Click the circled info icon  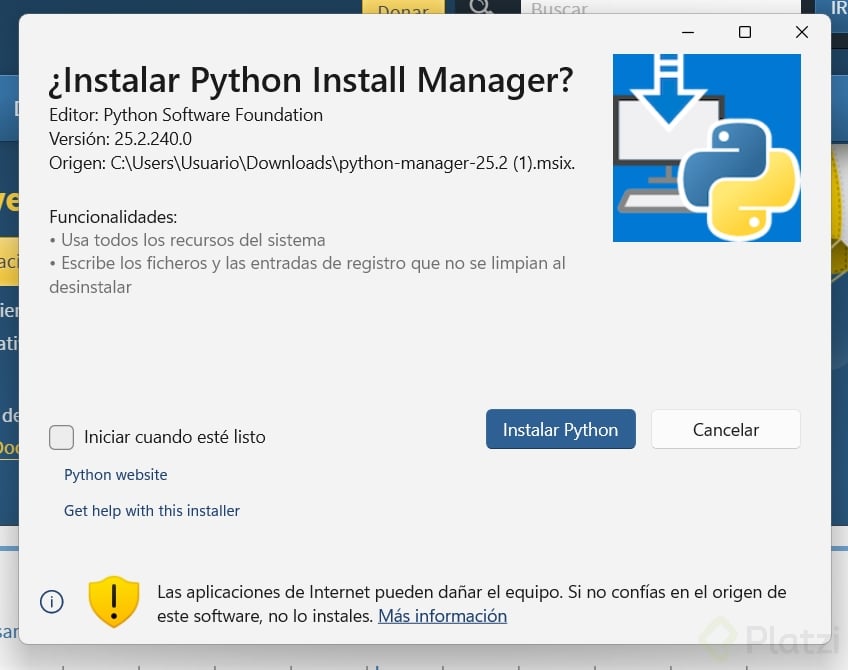(52, 602)
